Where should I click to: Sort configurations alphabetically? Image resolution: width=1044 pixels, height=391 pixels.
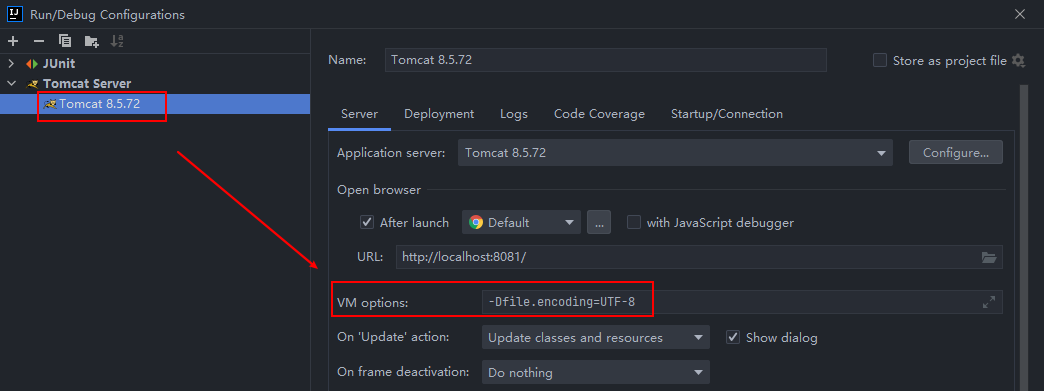(x=117, y=41)
